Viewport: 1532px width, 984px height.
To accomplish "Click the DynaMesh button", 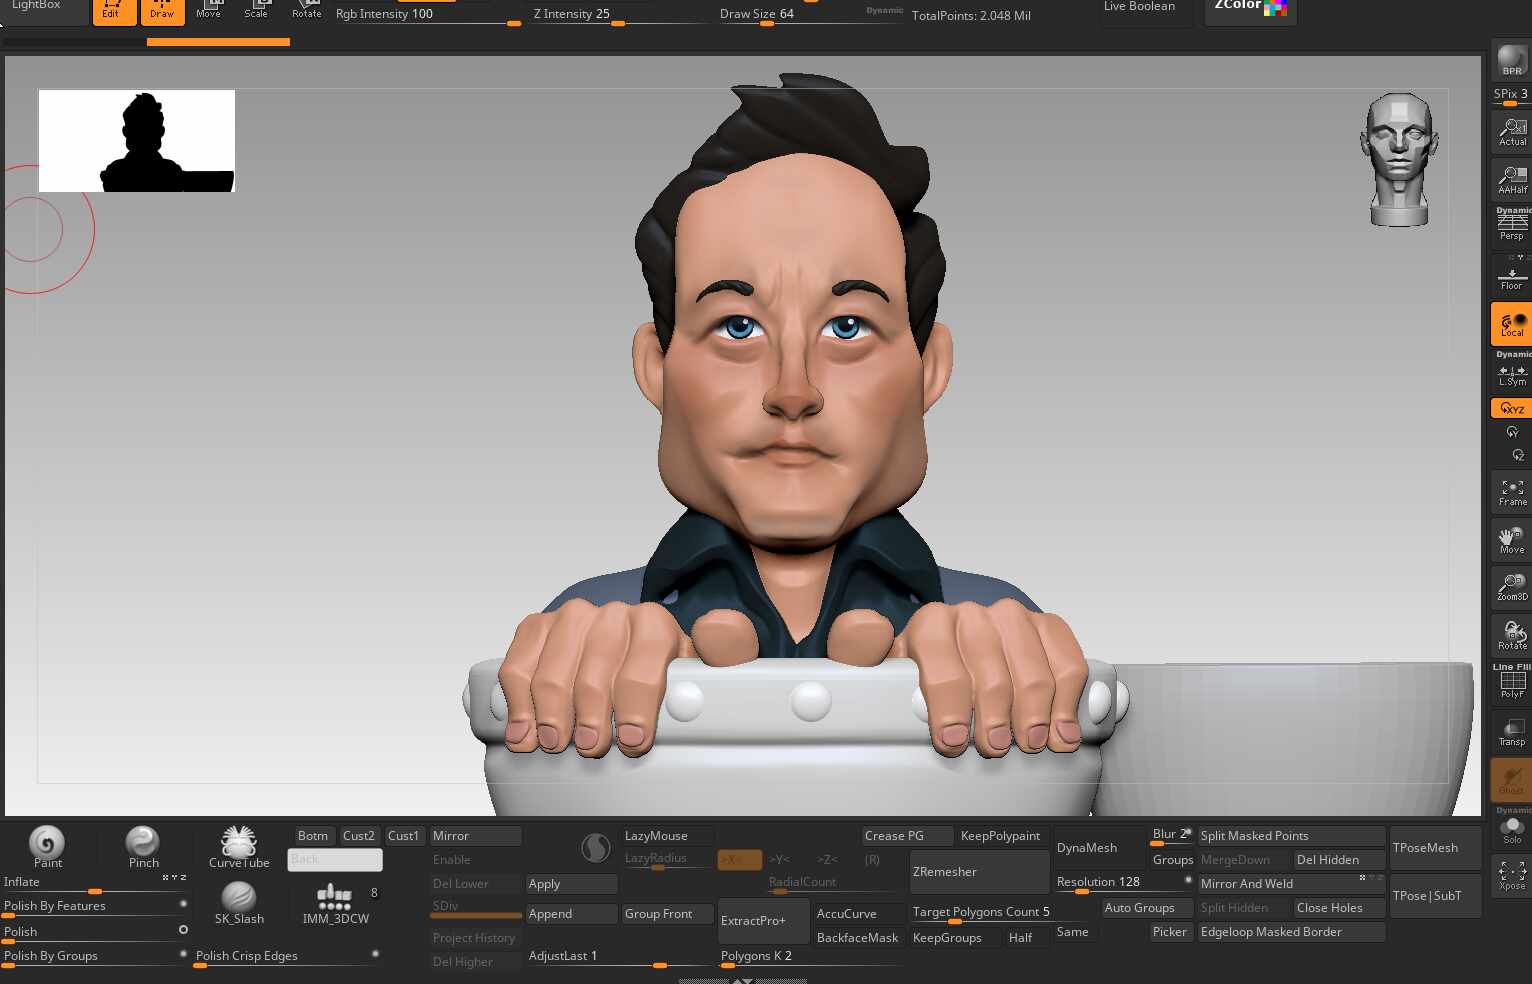I will tap(1099, 848).
